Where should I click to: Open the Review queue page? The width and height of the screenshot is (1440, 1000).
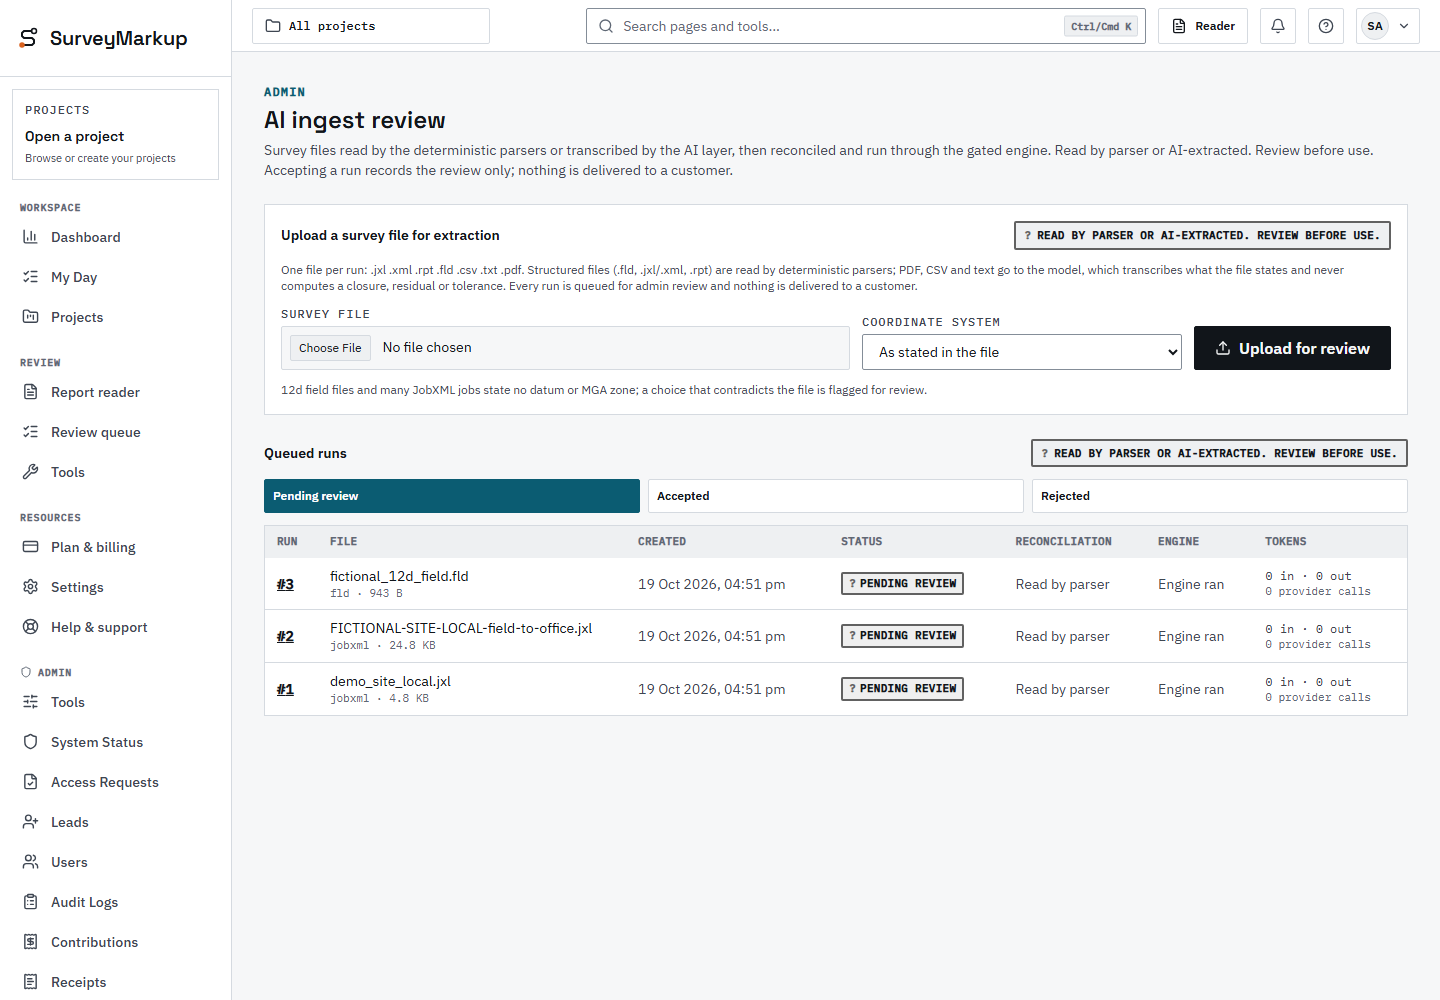115,432
